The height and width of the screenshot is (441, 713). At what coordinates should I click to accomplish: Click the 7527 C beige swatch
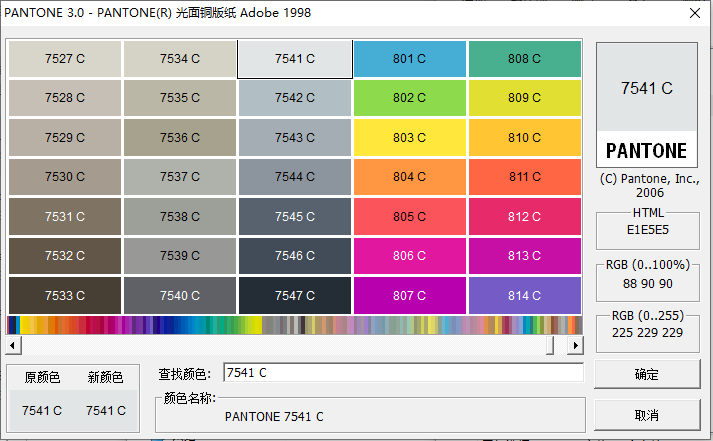[x=65, y=59]
